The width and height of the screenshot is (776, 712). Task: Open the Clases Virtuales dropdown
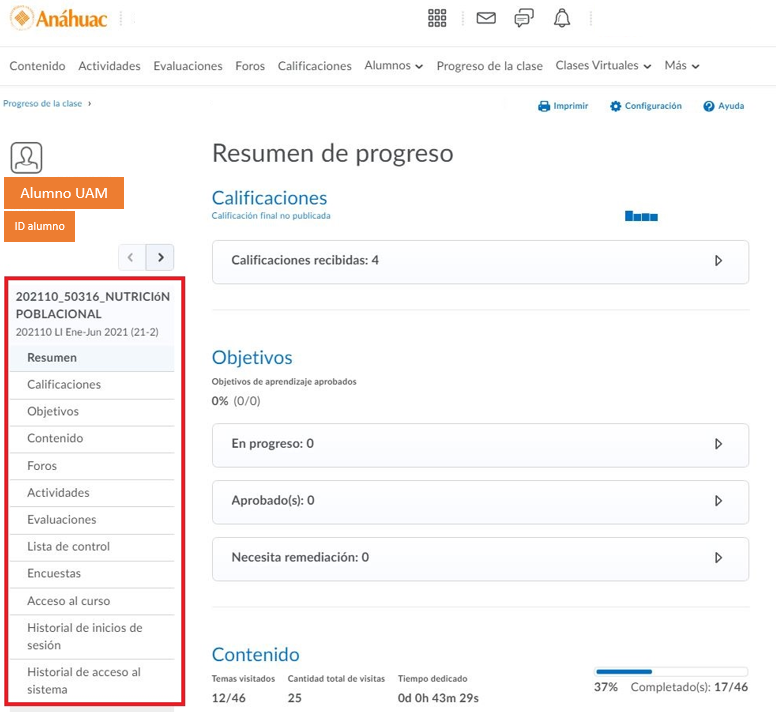[x=603, y=66]
